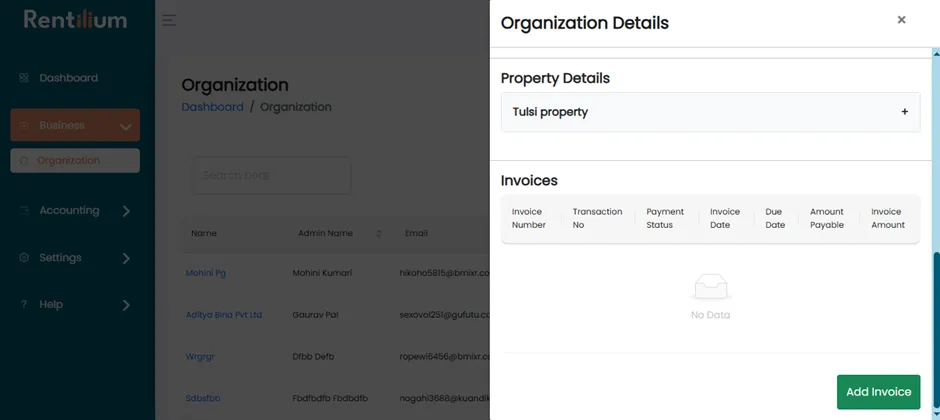Viewport: 940px width, 420px height.
Task: Click the Payment Status column header
Action: tap(665, 219)
